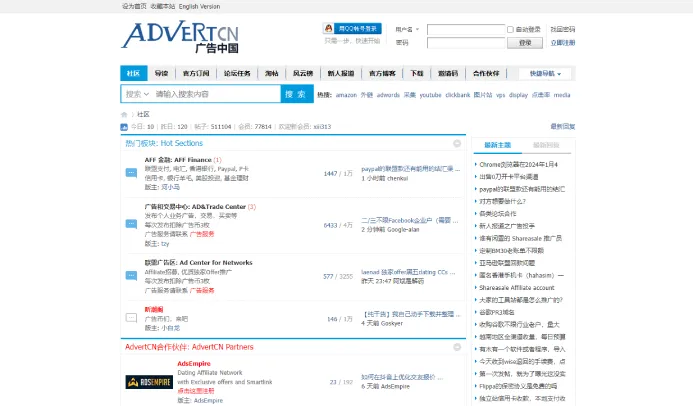Open the 官方博客 nav item
The height and width of the screenshot is (406, 693).
[382, 73]
